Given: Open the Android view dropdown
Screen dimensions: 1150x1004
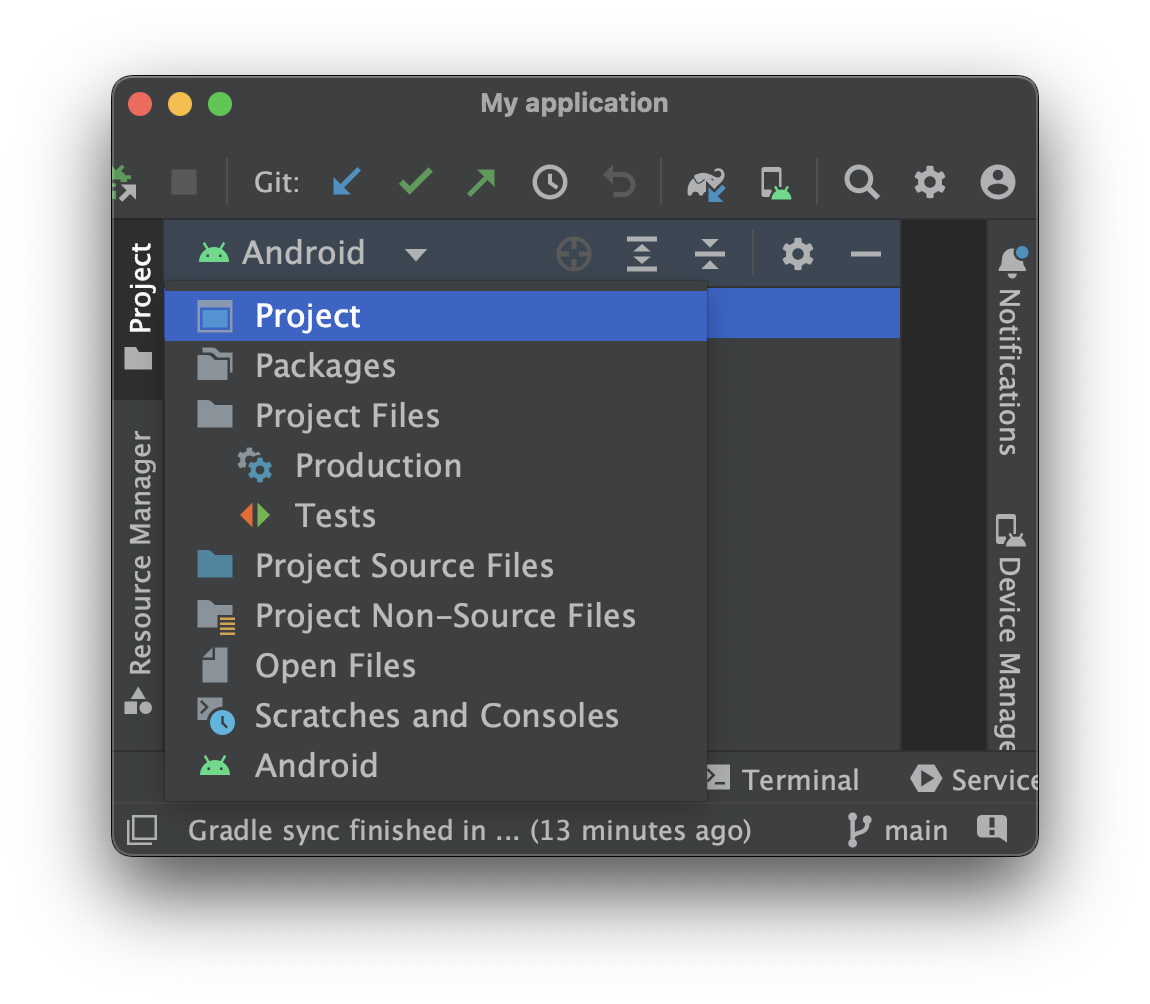Looking at the screenshot, I should click(x=312, y=253).
